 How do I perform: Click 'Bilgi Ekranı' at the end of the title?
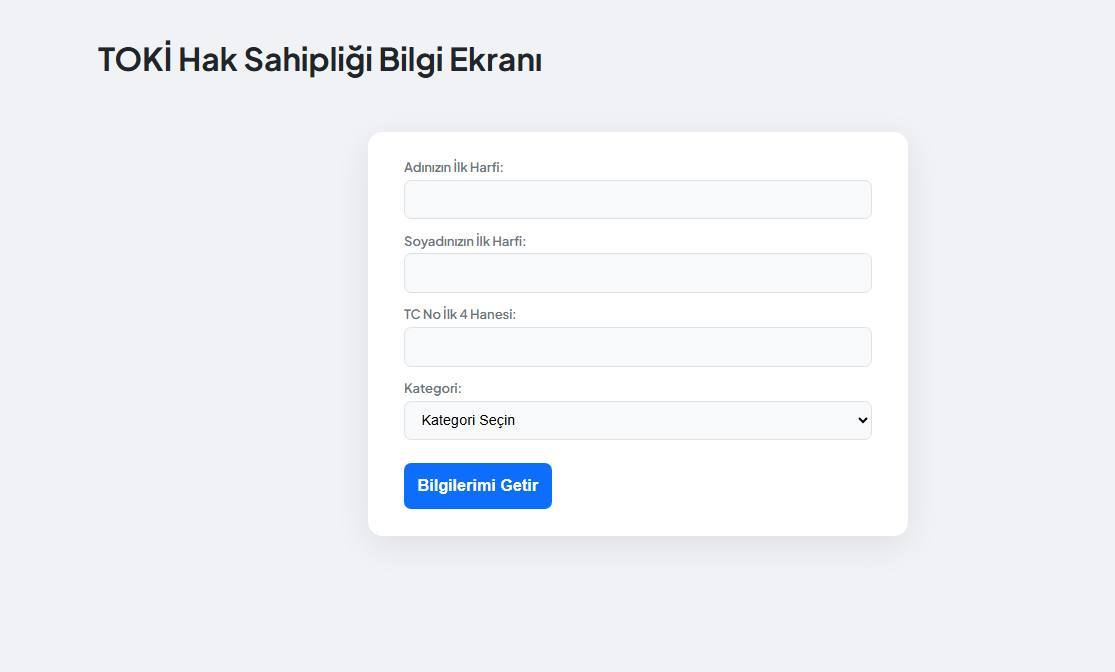(460, 60)
